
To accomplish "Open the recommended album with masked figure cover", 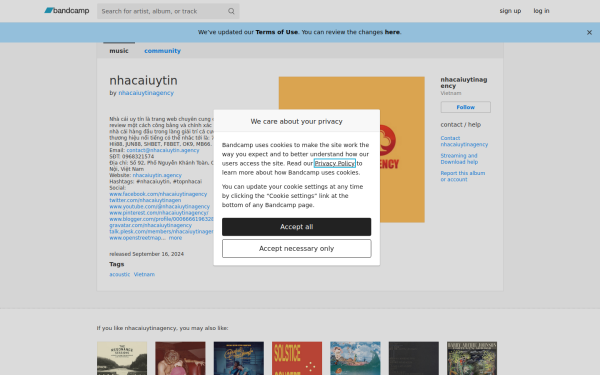I will (x=180, y=358).
